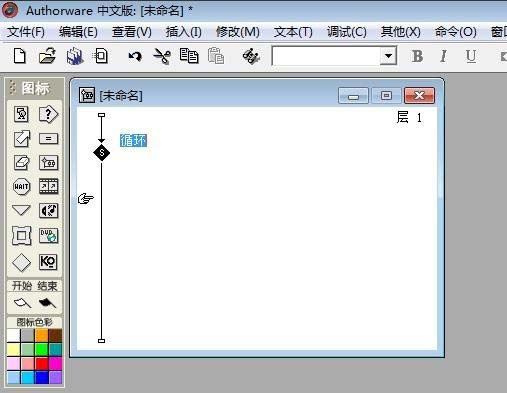Choose the orange icon color swatch
Screen dimensions: 507x393
[x=42, y=336]
